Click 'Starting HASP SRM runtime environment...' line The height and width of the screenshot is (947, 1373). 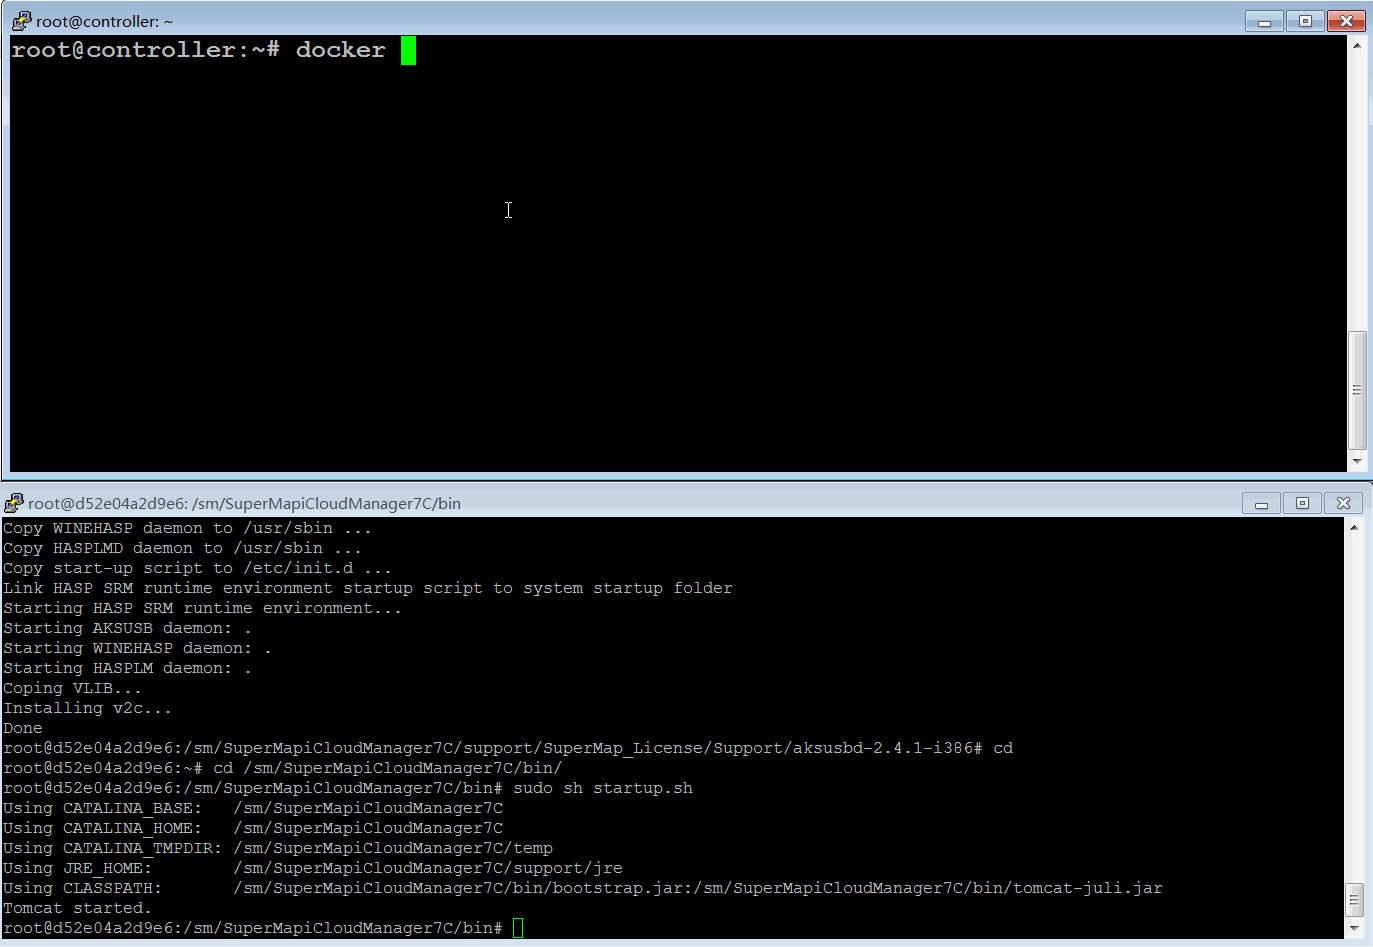pos(202,608)
